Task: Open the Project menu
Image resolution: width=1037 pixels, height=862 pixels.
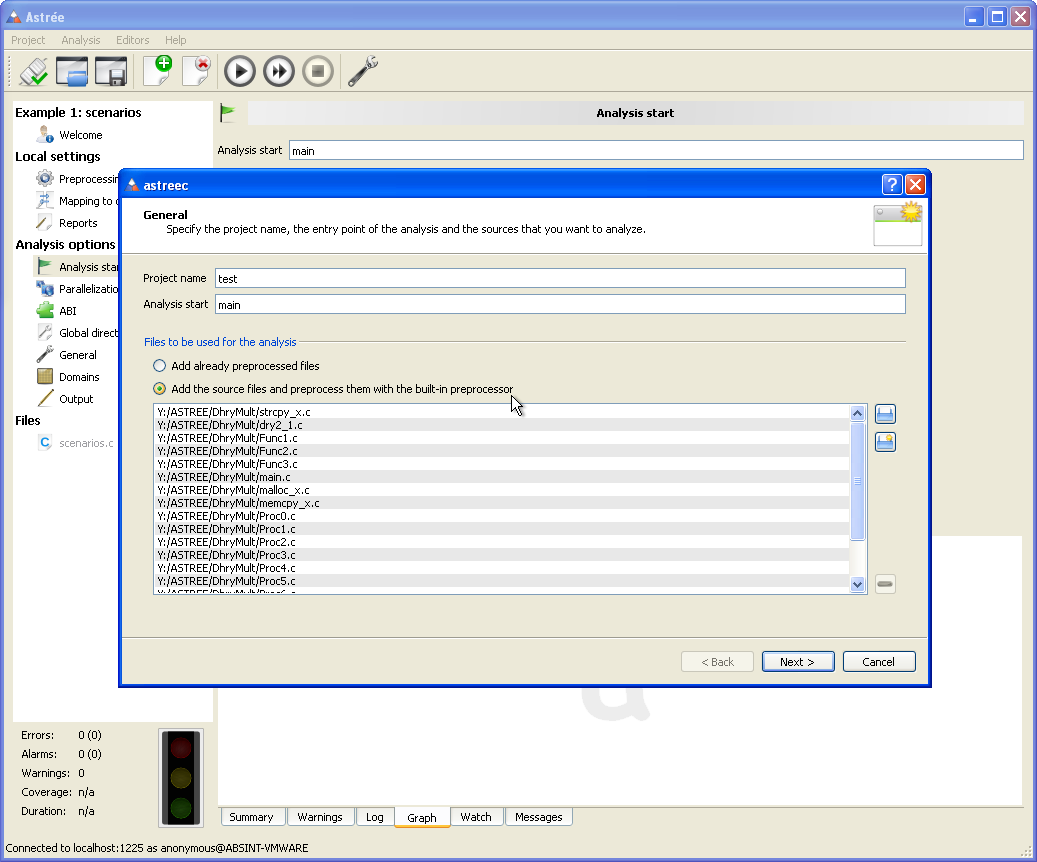Action: click(28, 40)
